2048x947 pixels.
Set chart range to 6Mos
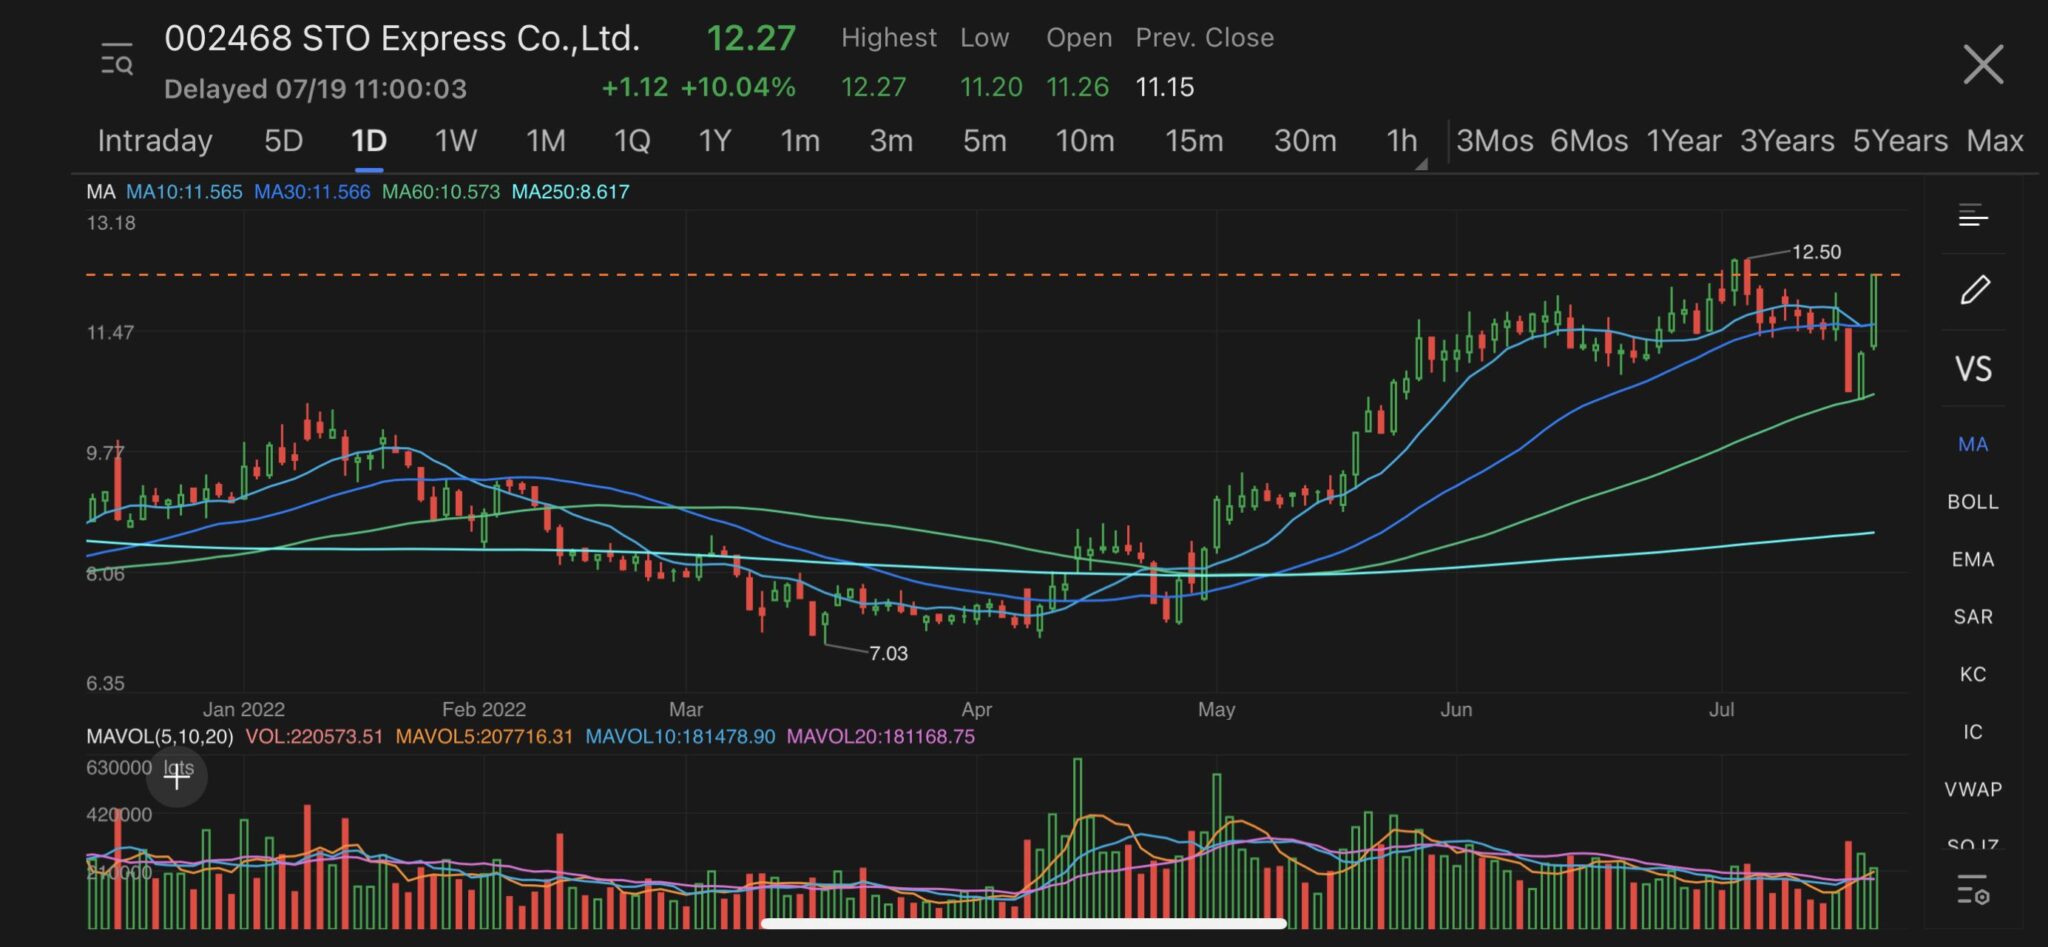point(1589,141)
